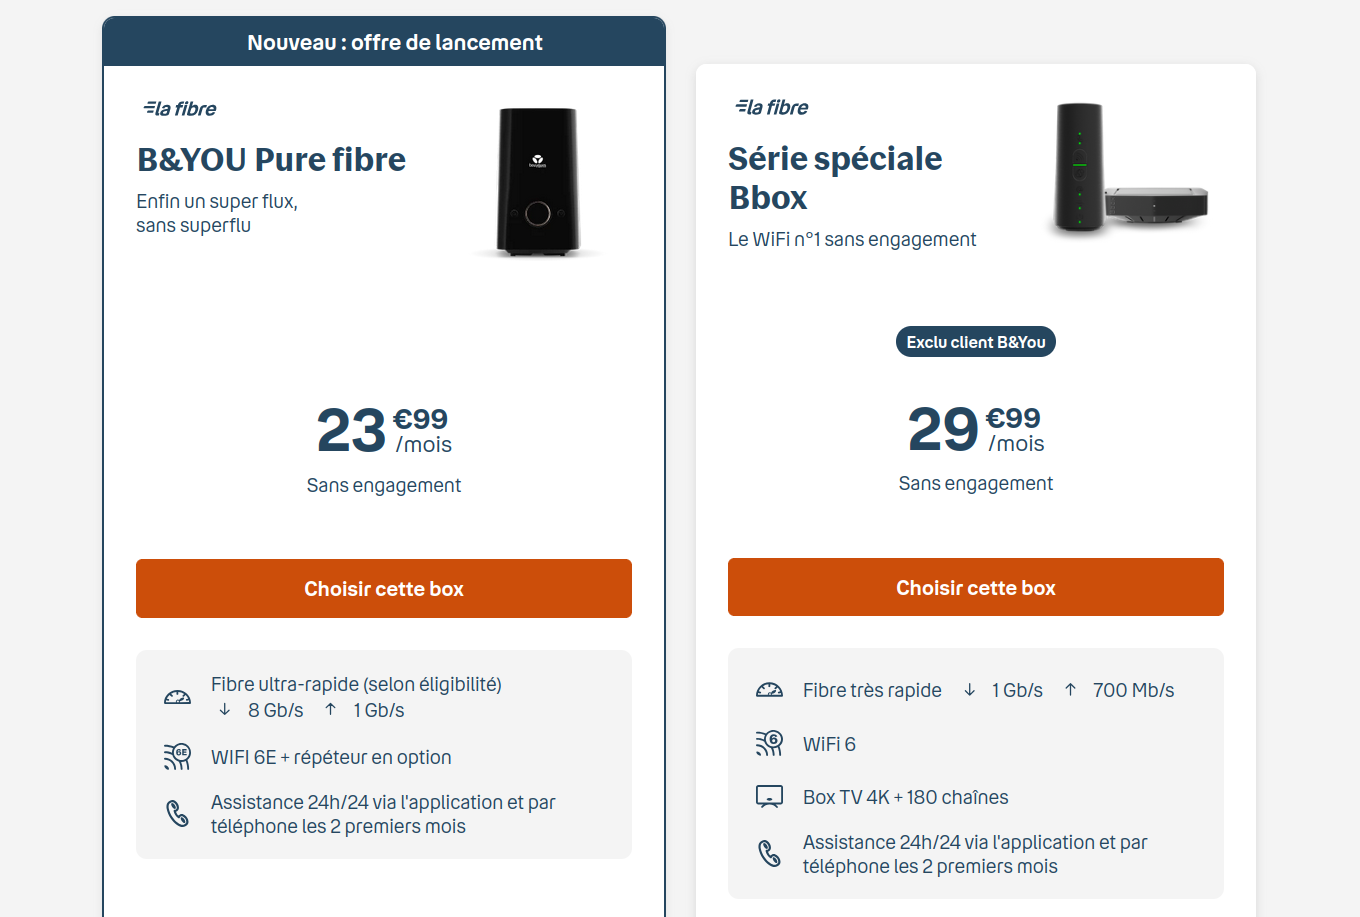Click the black Pure fibre router image
The height and width of the screenshot is (917, 1360).
click(538, 182)
